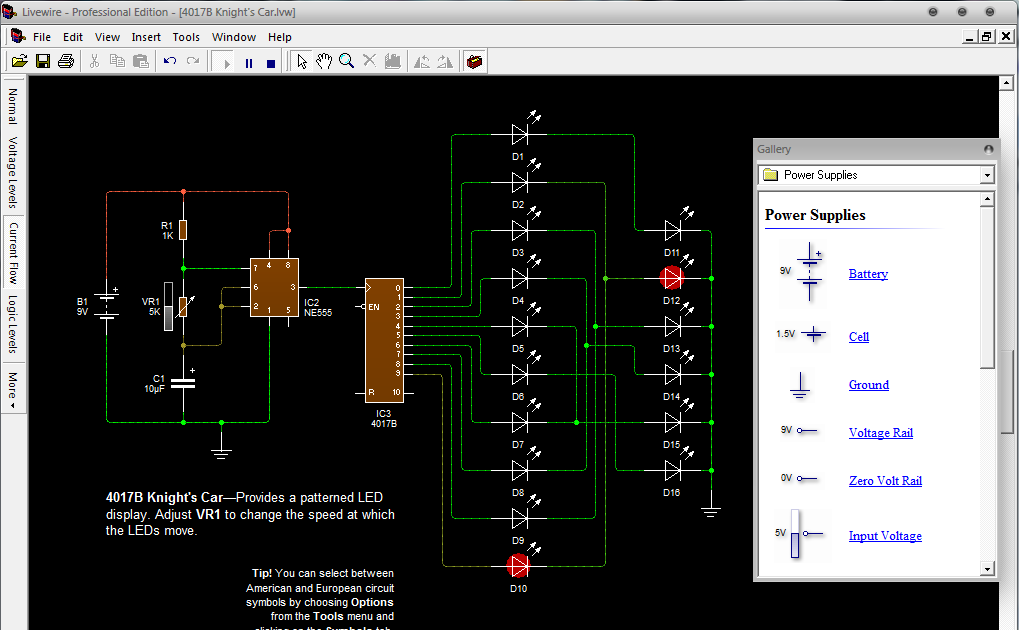Select the Run simulation play button

pyautogui.click(x=222, y=61)
